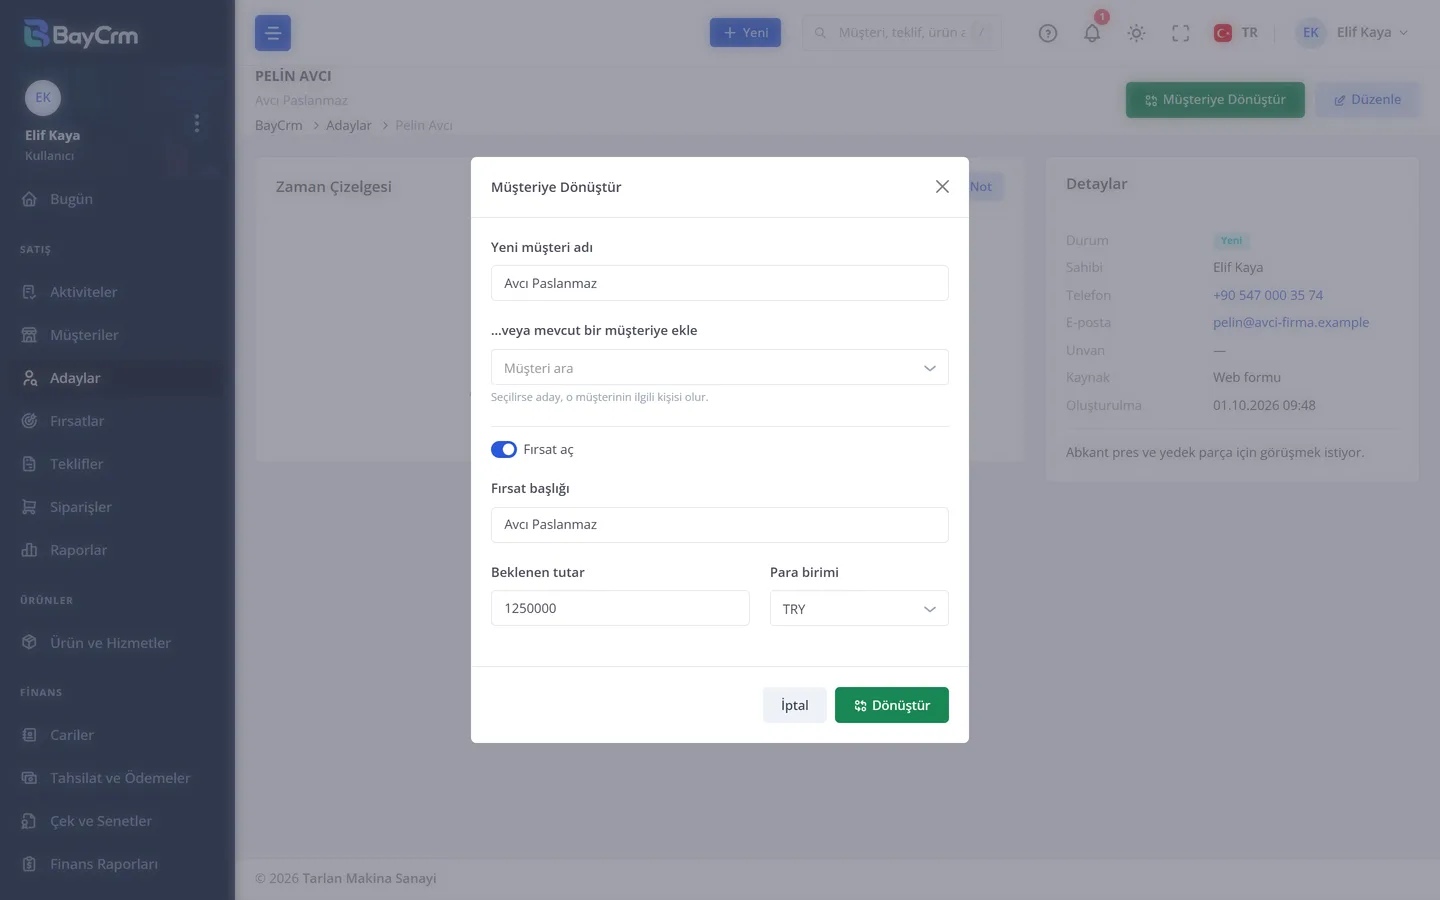
Task: Open the Müşteri ara dropdown
Action: coord(720,367)
